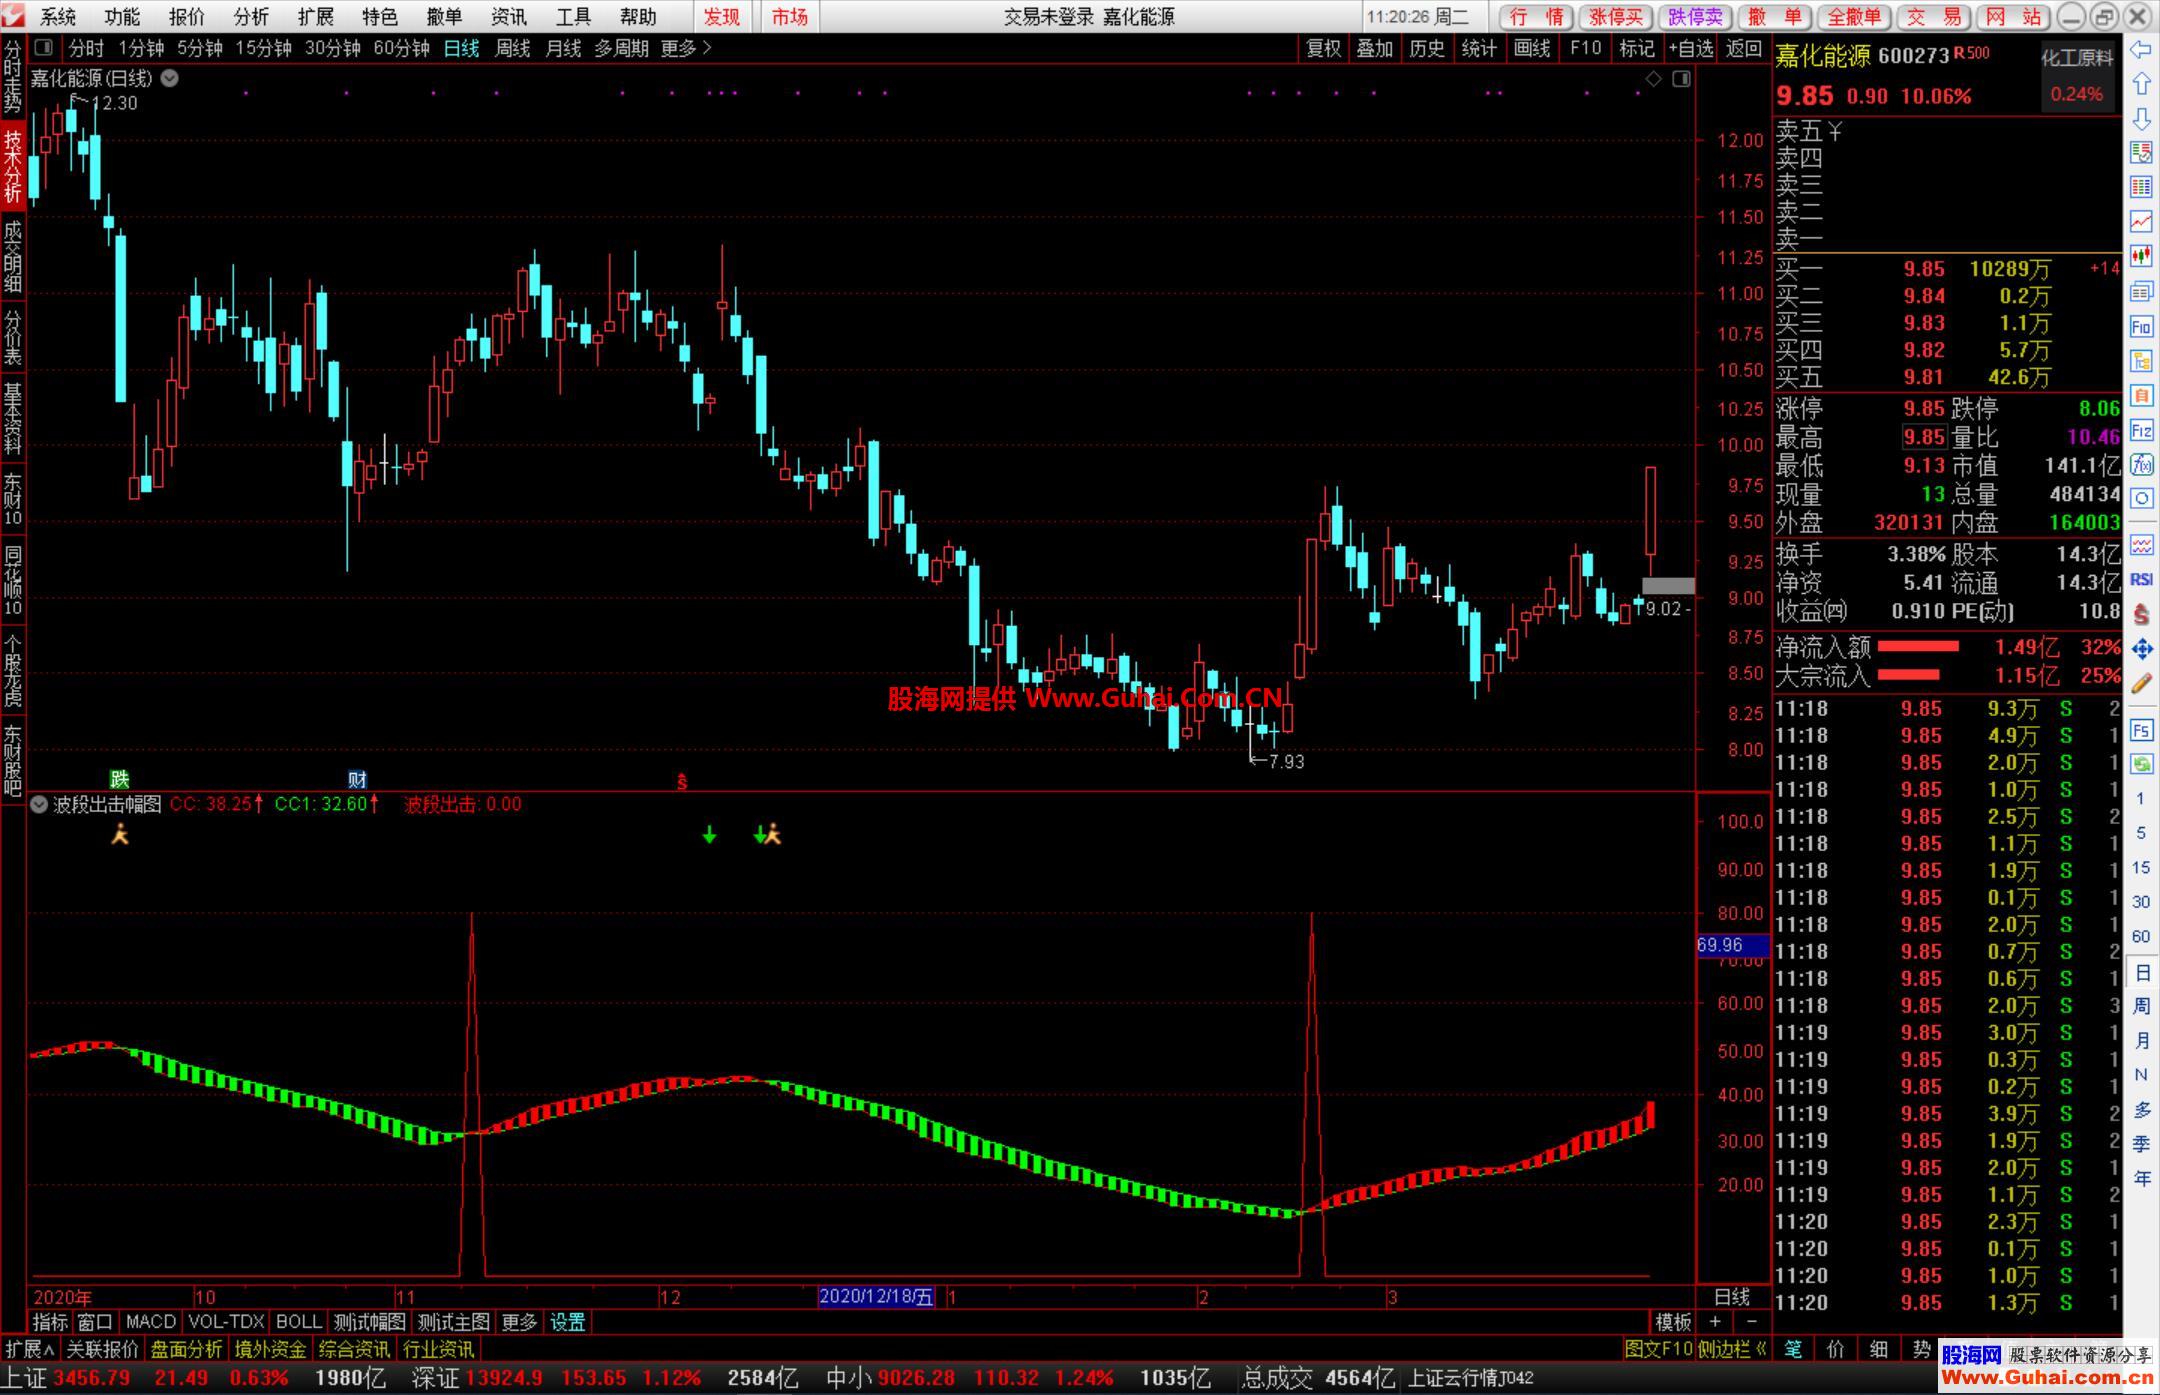Click the blue four-way move arrows icon
The width and height of the screenshot is (2160, 1395).
click(x=2141, y=649)
